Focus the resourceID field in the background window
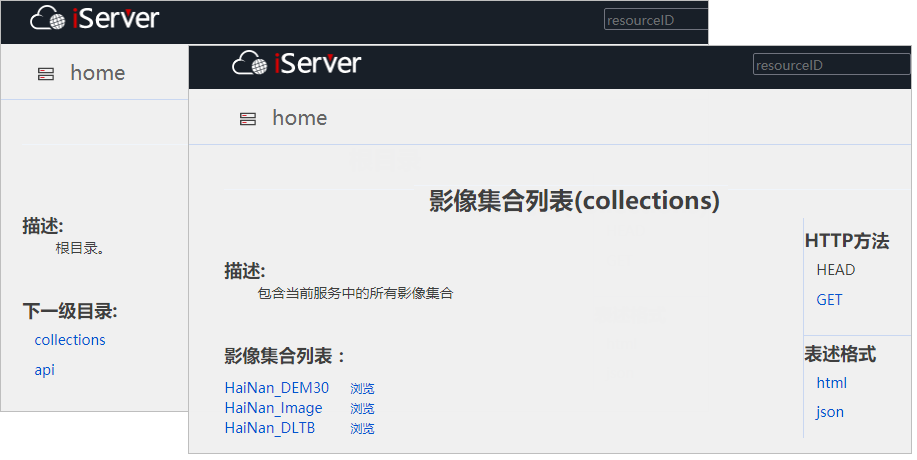The height and width of the screenshot is (460, 917). [655, 20]
